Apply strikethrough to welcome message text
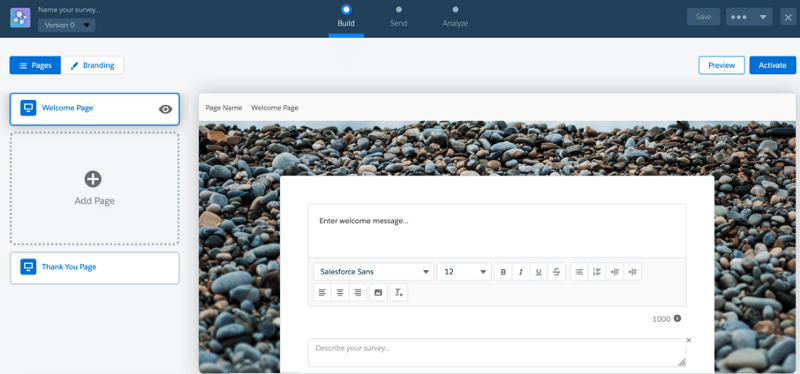This screenshot has height=374, width=800. point(556,272)
